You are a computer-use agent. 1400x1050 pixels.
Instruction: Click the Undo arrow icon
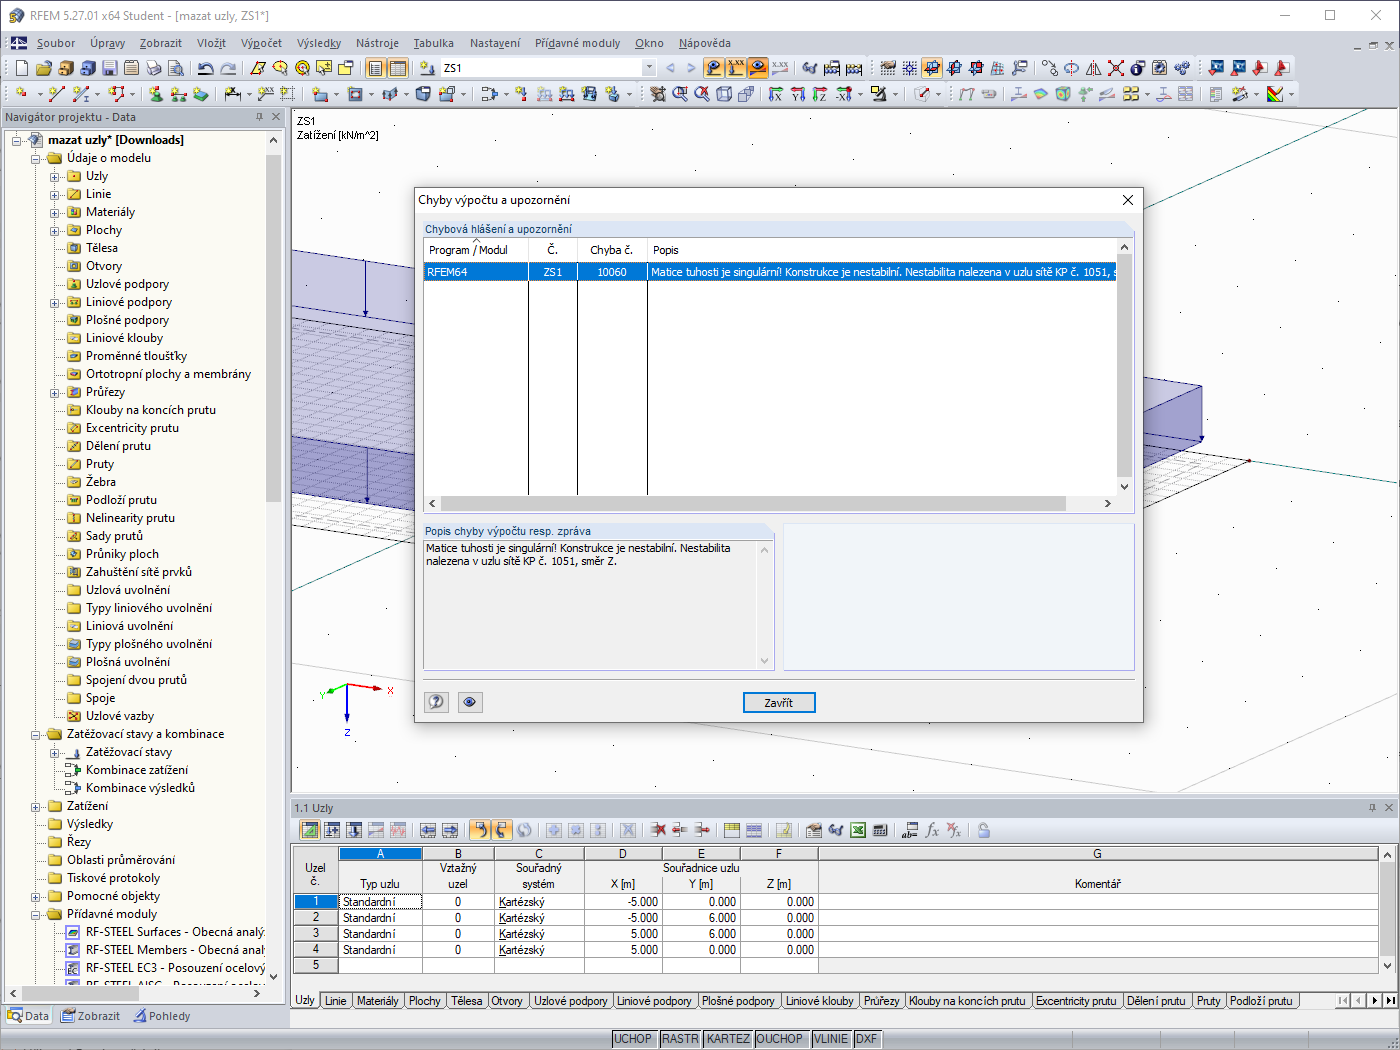click(x=205, y=68)
